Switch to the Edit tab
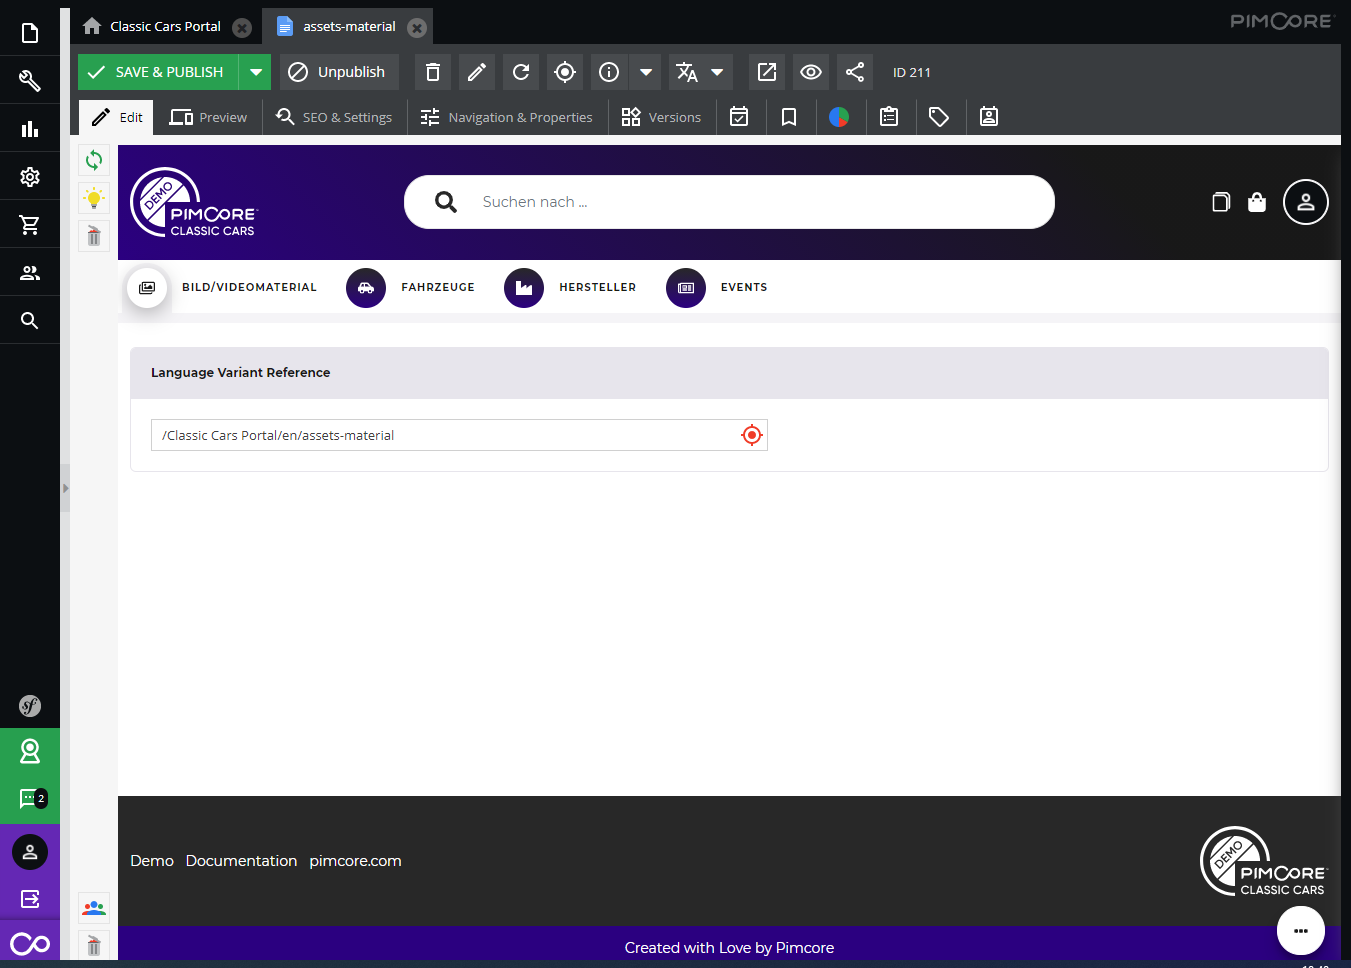This screenshot has width=1351, height=968. click(x=117, y=117)
